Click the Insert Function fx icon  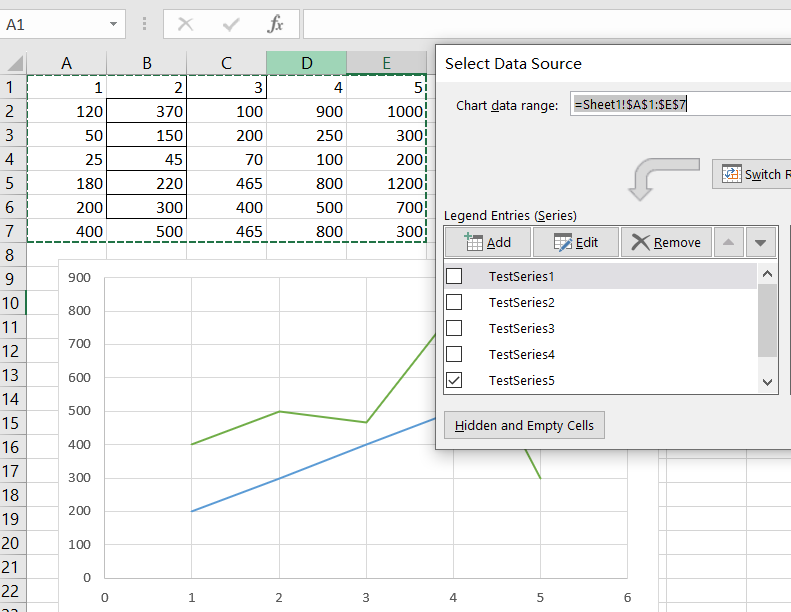tap(275, 24)
